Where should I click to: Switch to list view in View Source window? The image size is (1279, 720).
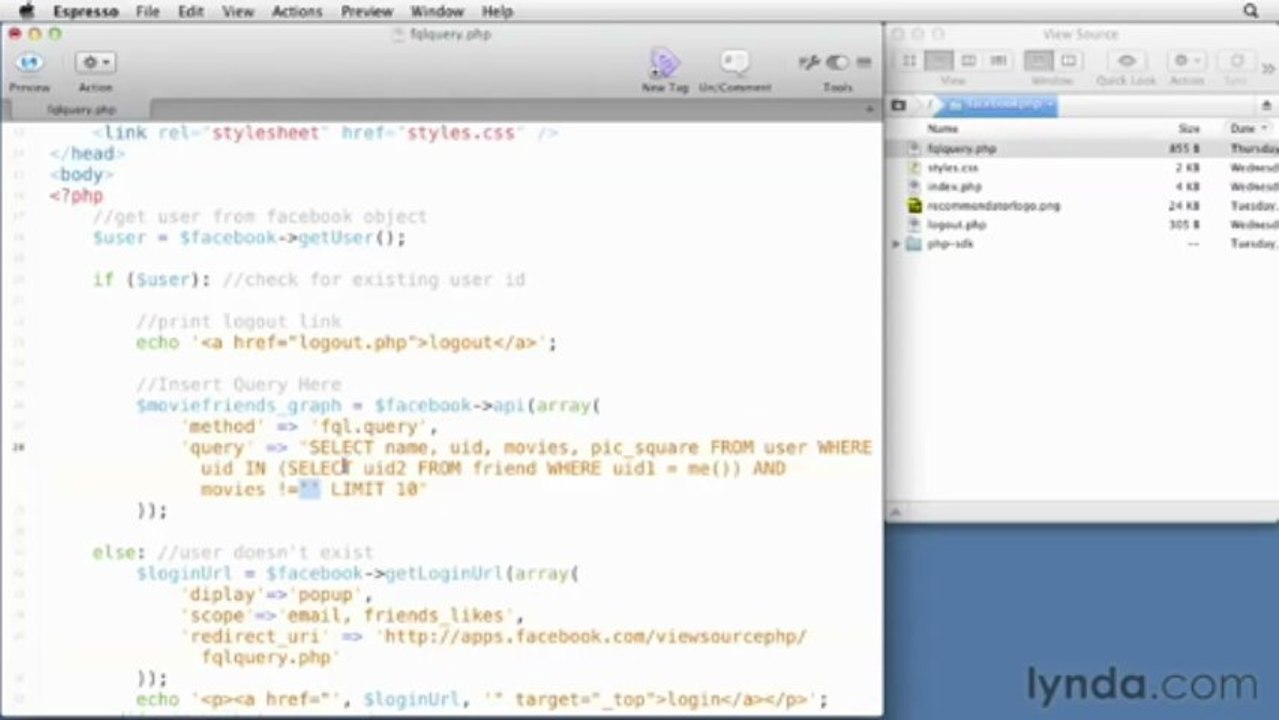click(939, 61)
